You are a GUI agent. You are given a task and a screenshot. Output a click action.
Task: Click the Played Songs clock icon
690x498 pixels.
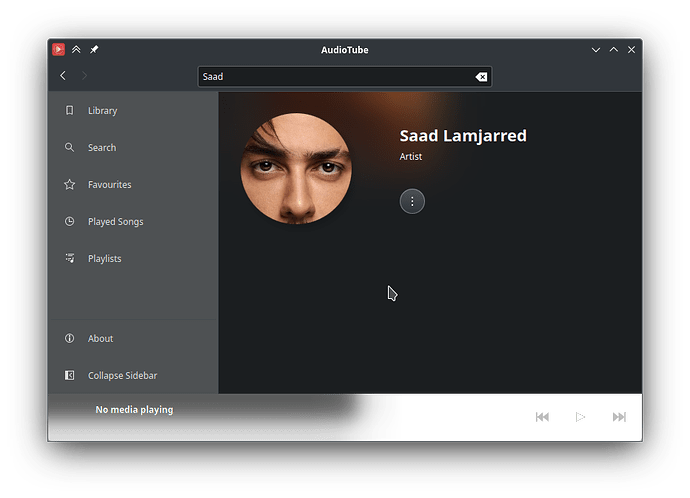pos(70,221)
